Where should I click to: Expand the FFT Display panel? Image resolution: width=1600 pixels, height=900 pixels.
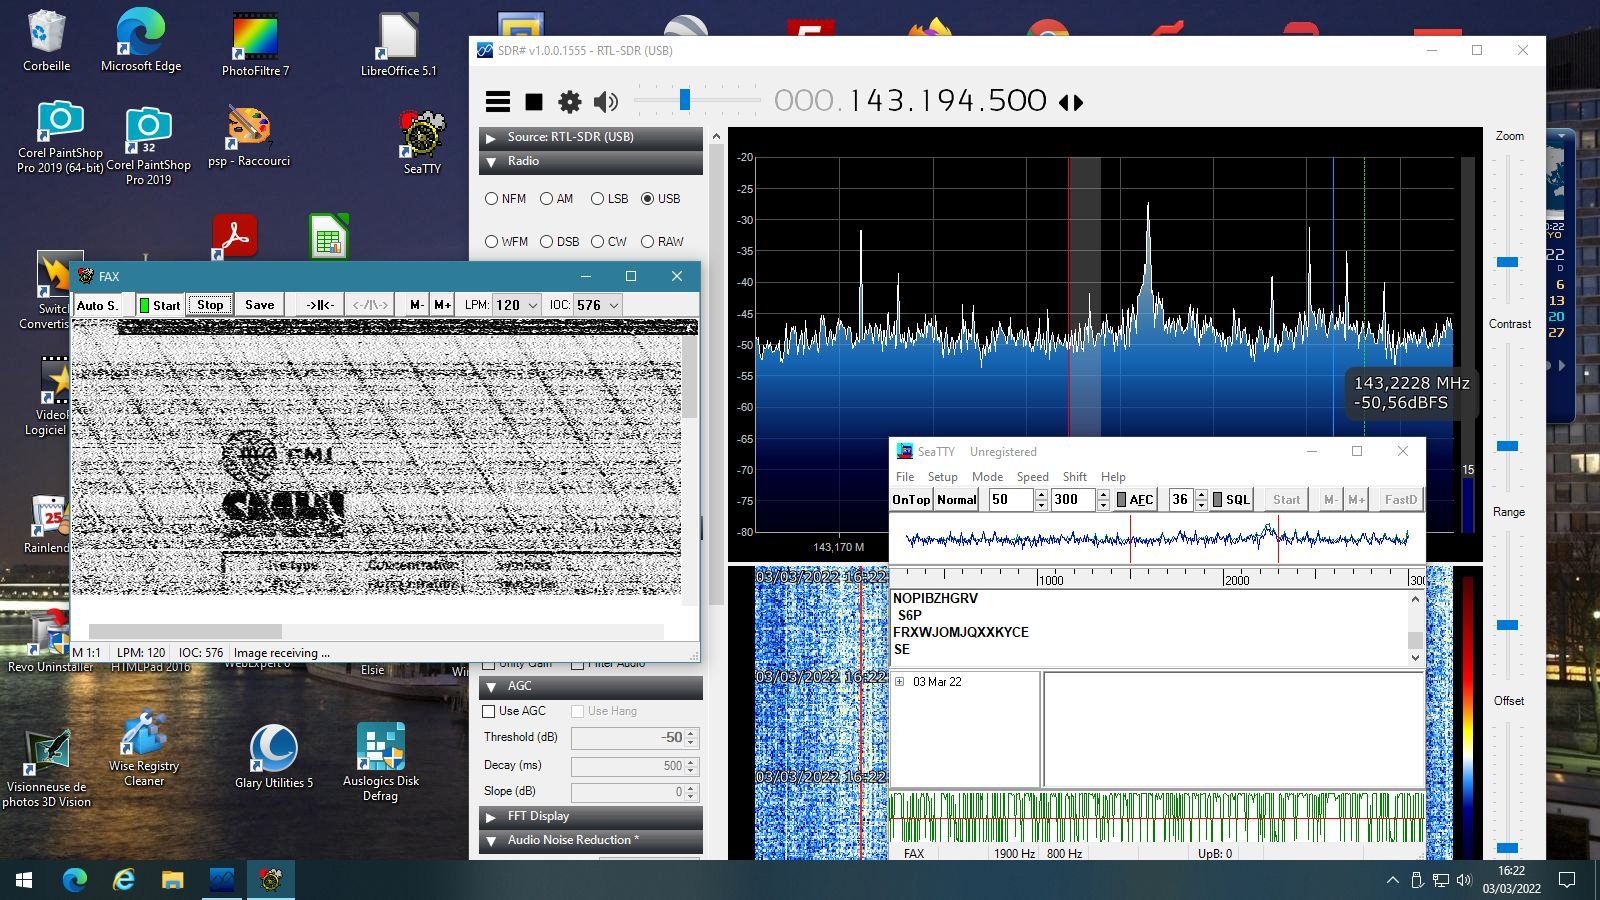[x=591, y=817]
